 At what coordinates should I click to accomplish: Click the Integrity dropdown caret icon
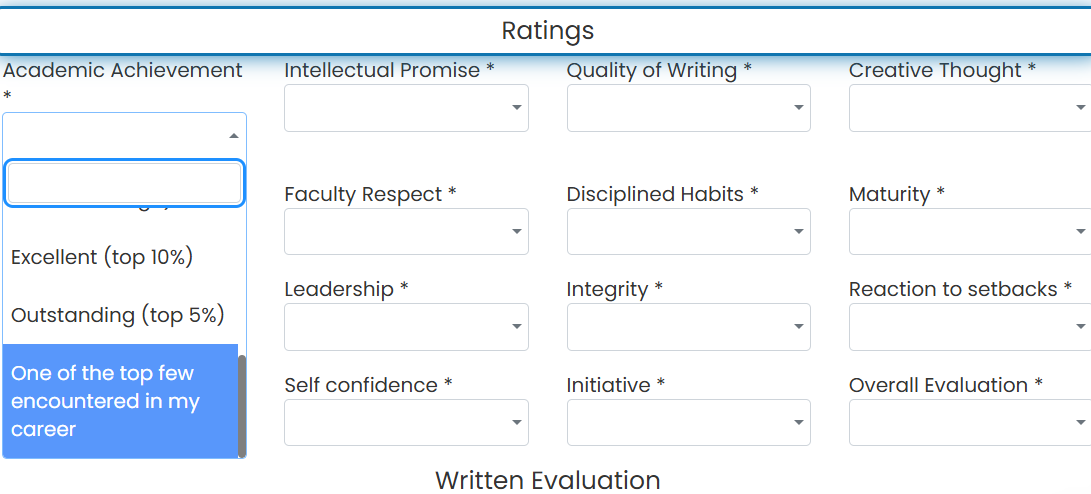click(799, 327)
